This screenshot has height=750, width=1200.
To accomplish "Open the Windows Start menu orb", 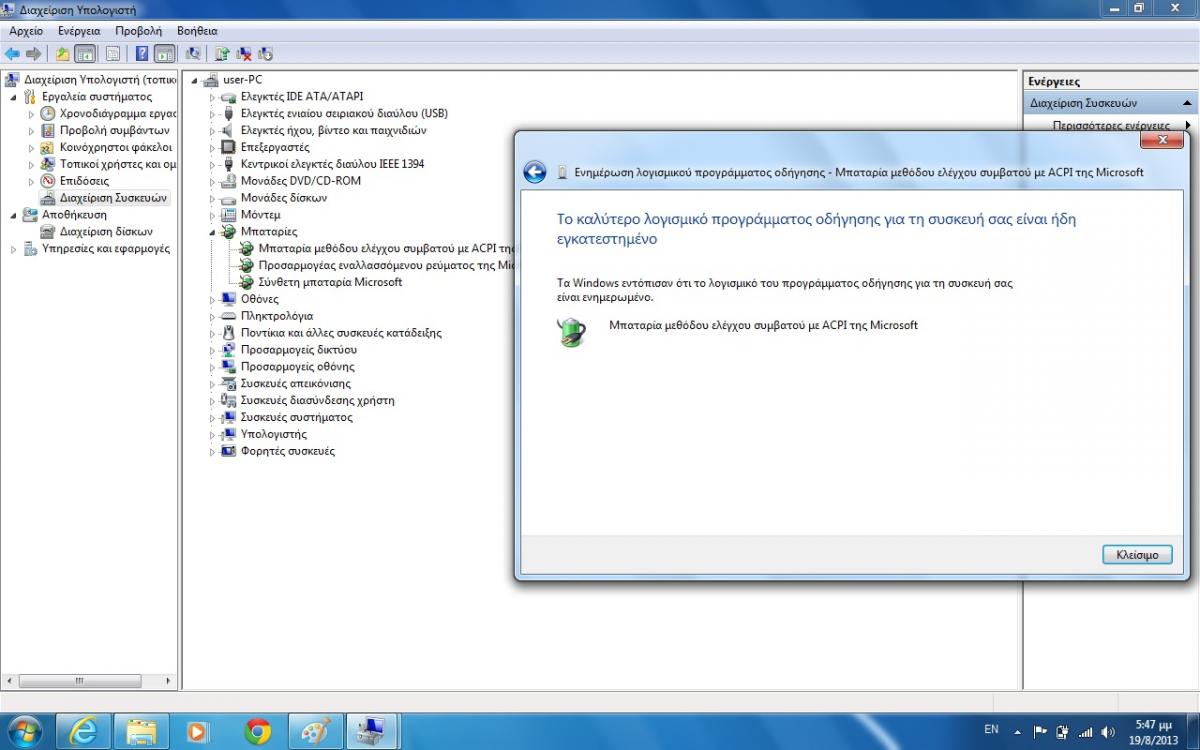I will (24, 731).
